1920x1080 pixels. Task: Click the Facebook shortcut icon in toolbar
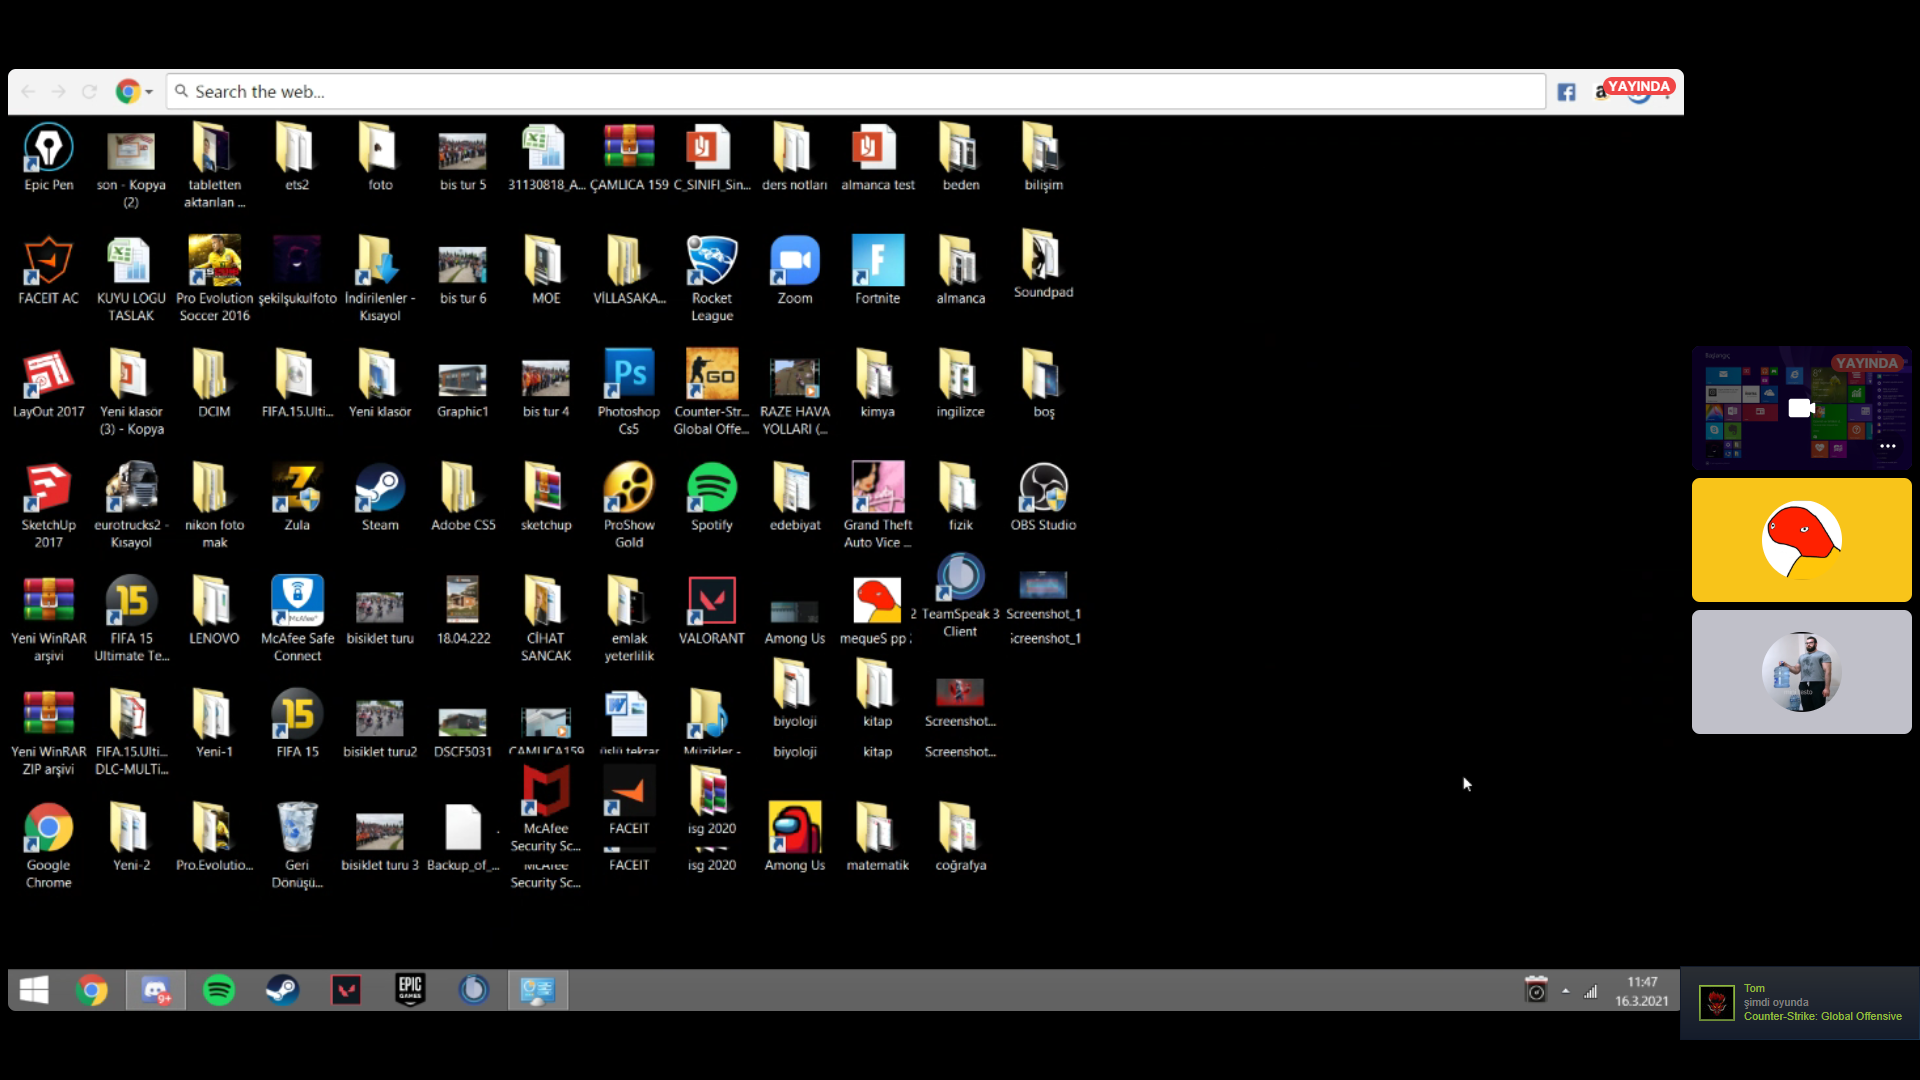click(x=1566, y=92)
